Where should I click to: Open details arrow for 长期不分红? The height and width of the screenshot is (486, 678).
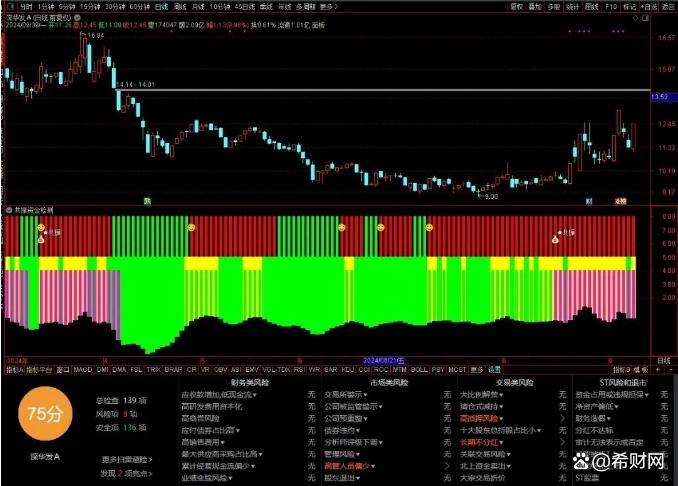(562, 442)
